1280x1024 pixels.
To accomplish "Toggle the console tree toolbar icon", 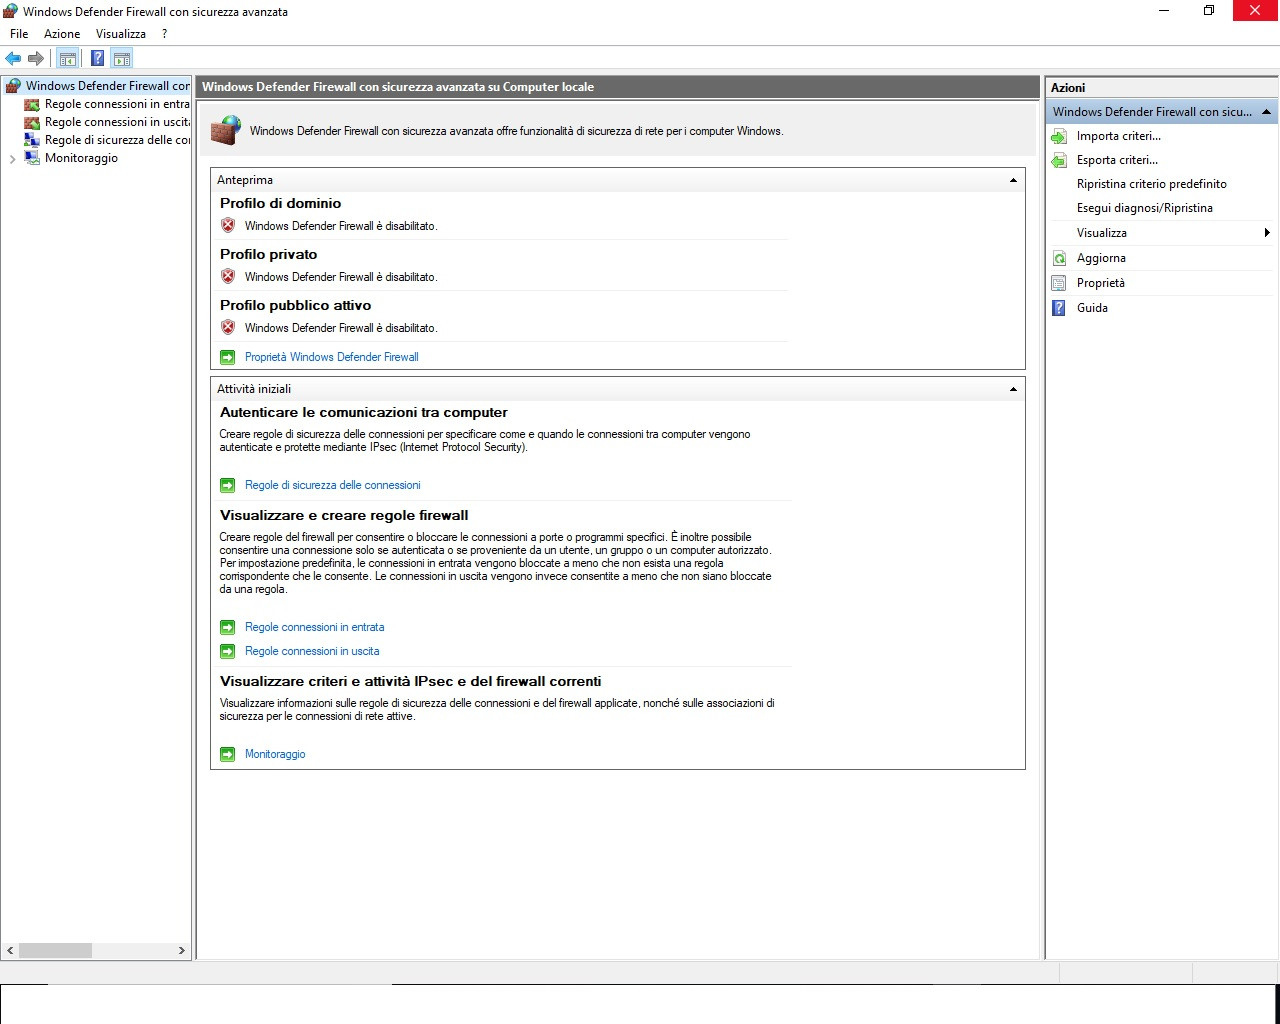I will pyautogui.click(x=67, y=58).
